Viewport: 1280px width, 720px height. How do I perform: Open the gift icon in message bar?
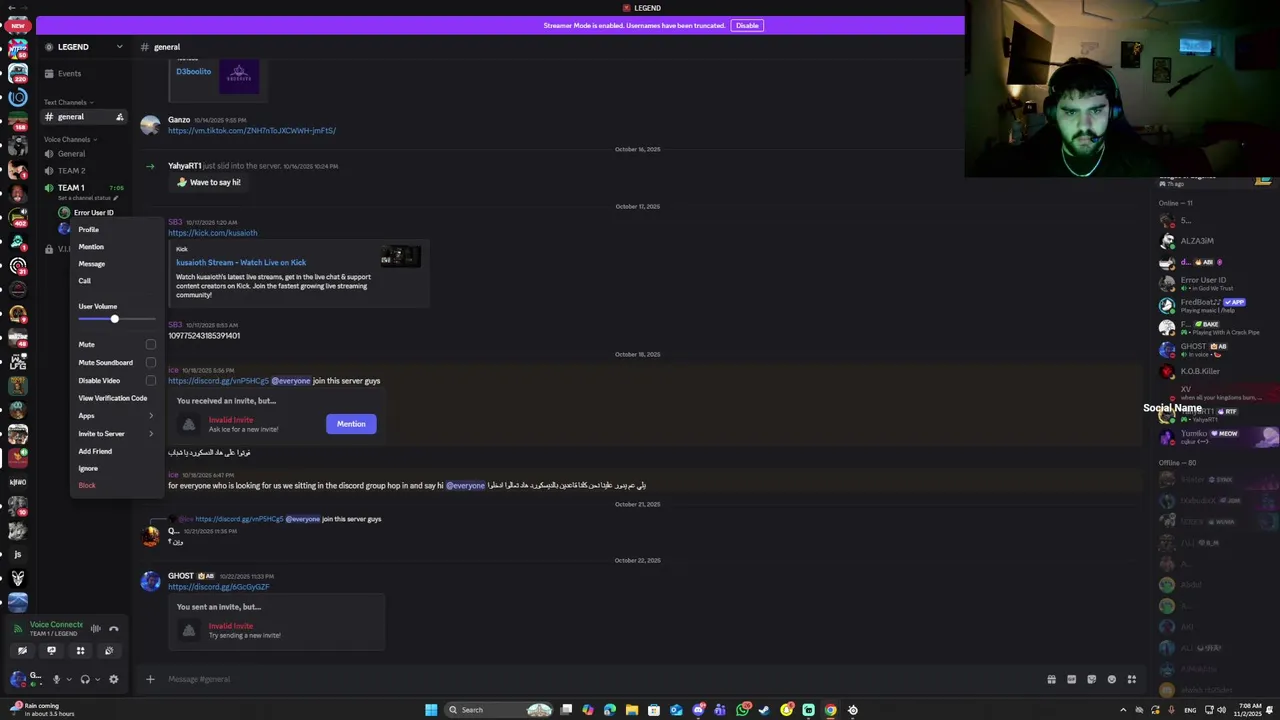[1051, 679]
